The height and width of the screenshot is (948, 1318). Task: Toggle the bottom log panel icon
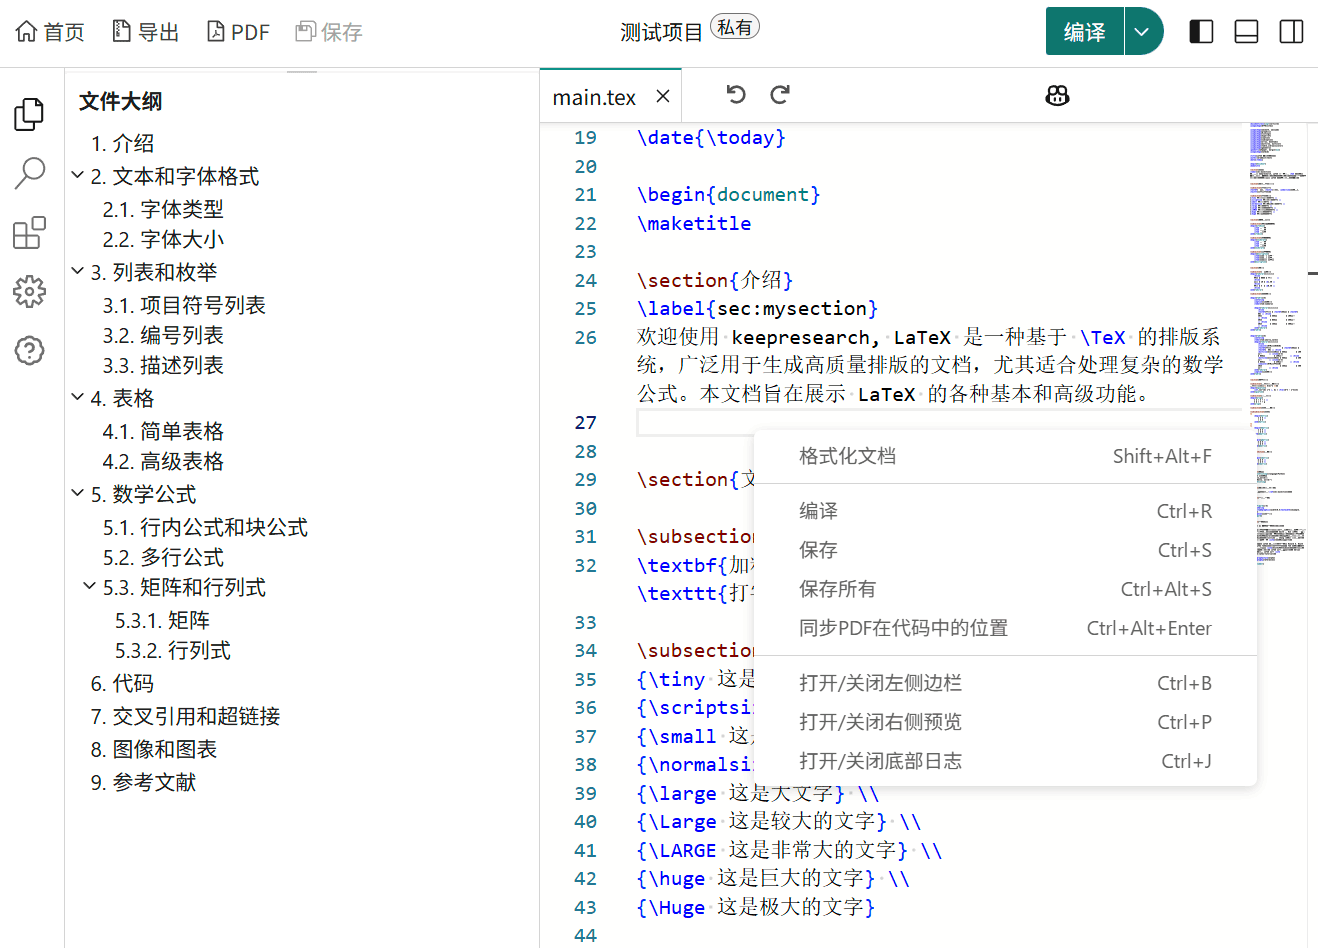(1246, 32)
